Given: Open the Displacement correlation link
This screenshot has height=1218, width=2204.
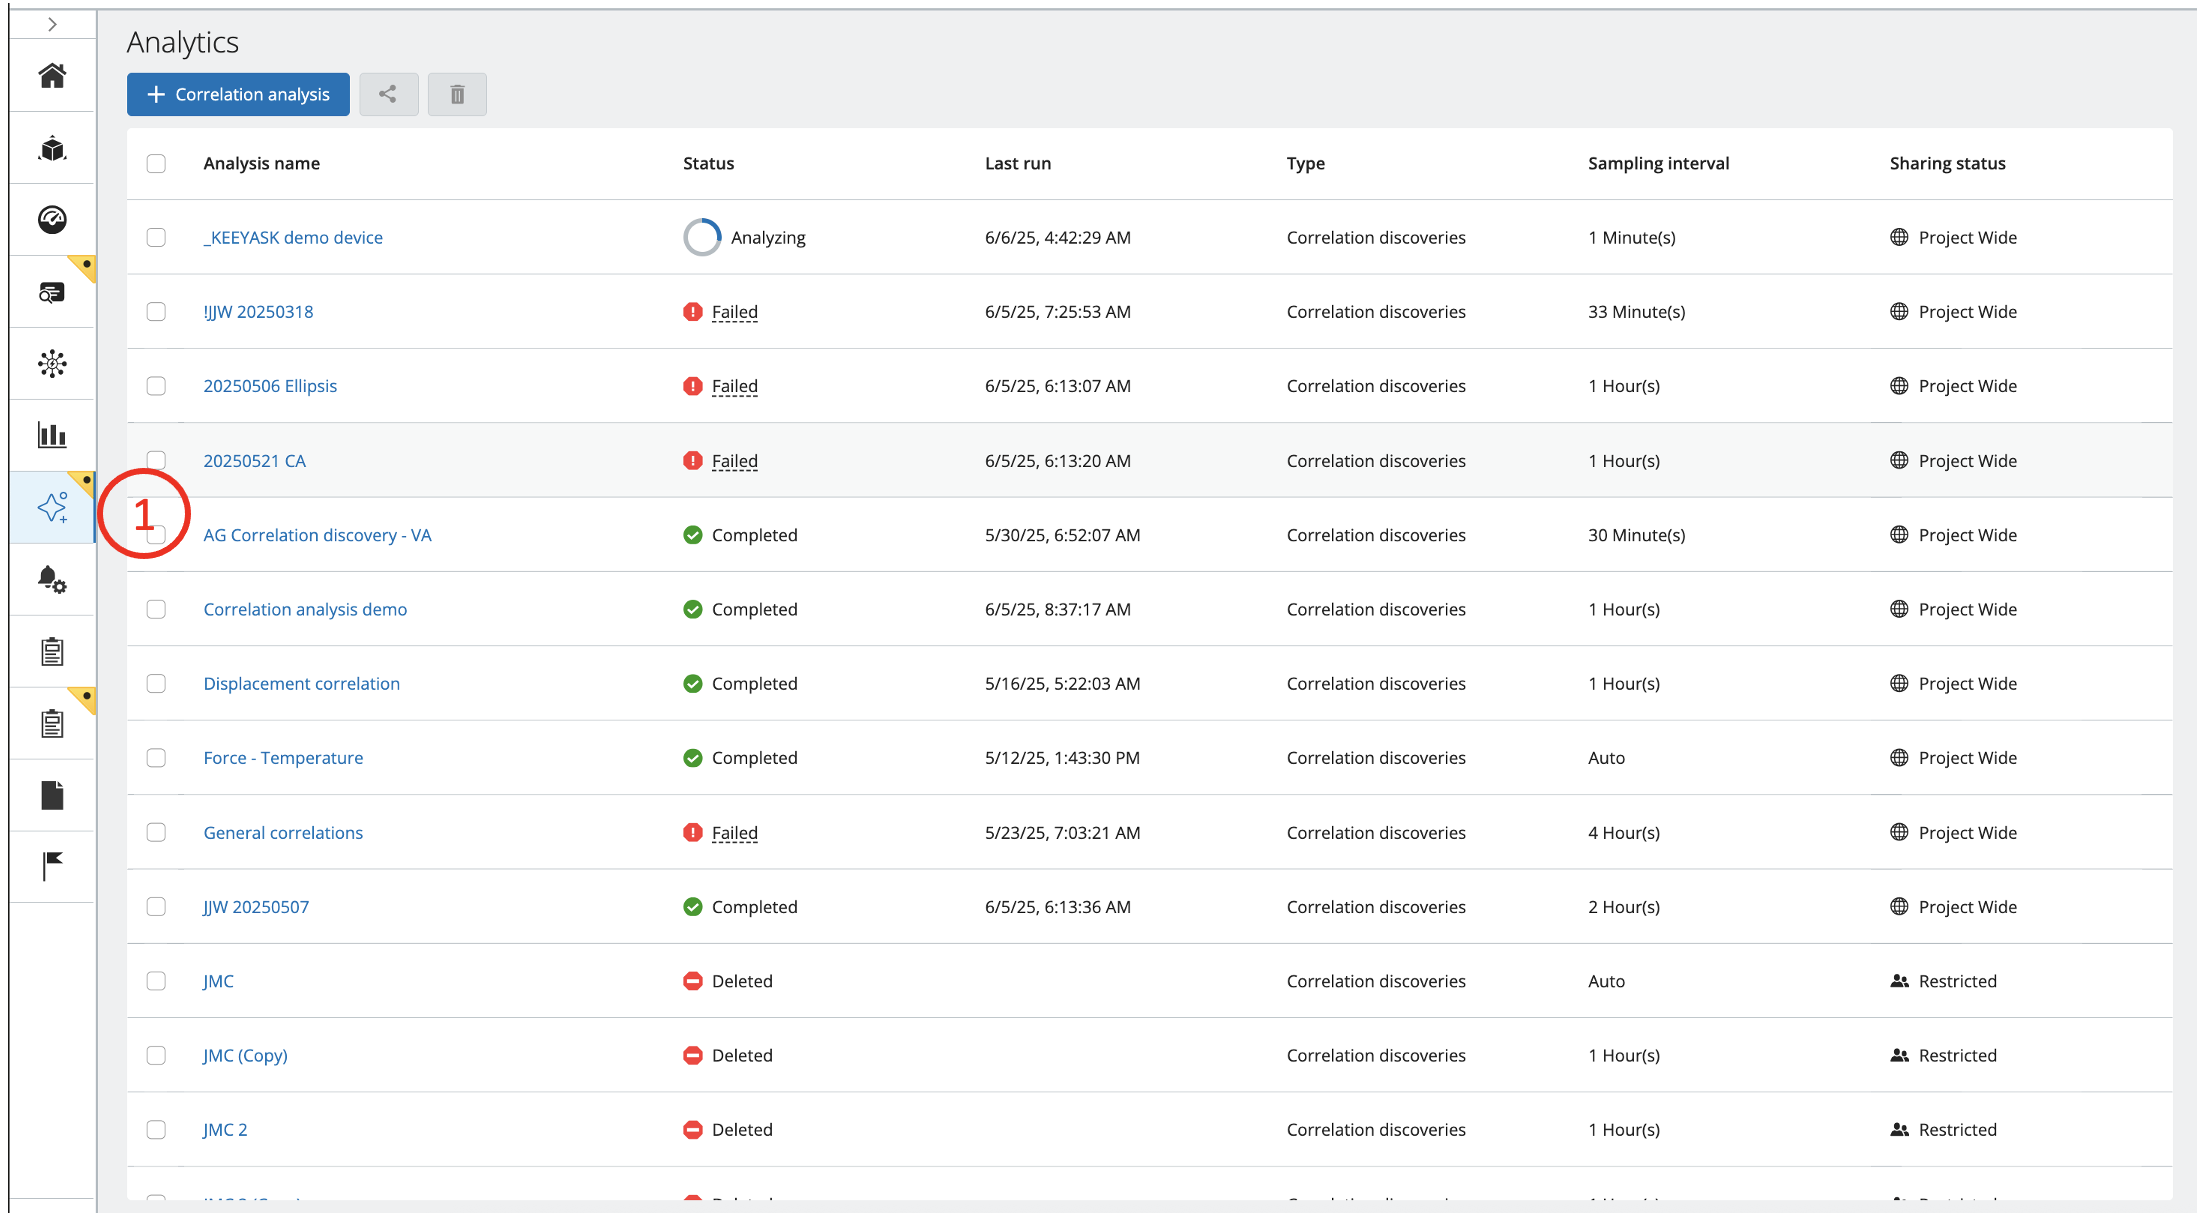Looking at the screenshot, I should [301, 684].
